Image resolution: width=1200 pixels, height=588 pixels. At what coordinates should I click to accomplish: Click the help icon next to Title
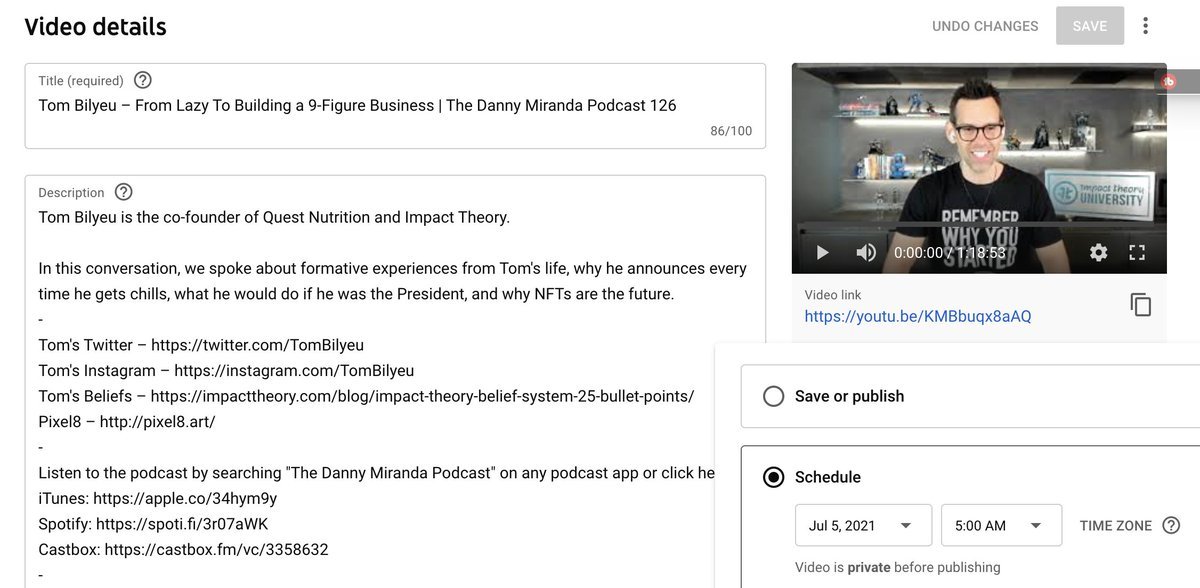click(x=143, y=80)
